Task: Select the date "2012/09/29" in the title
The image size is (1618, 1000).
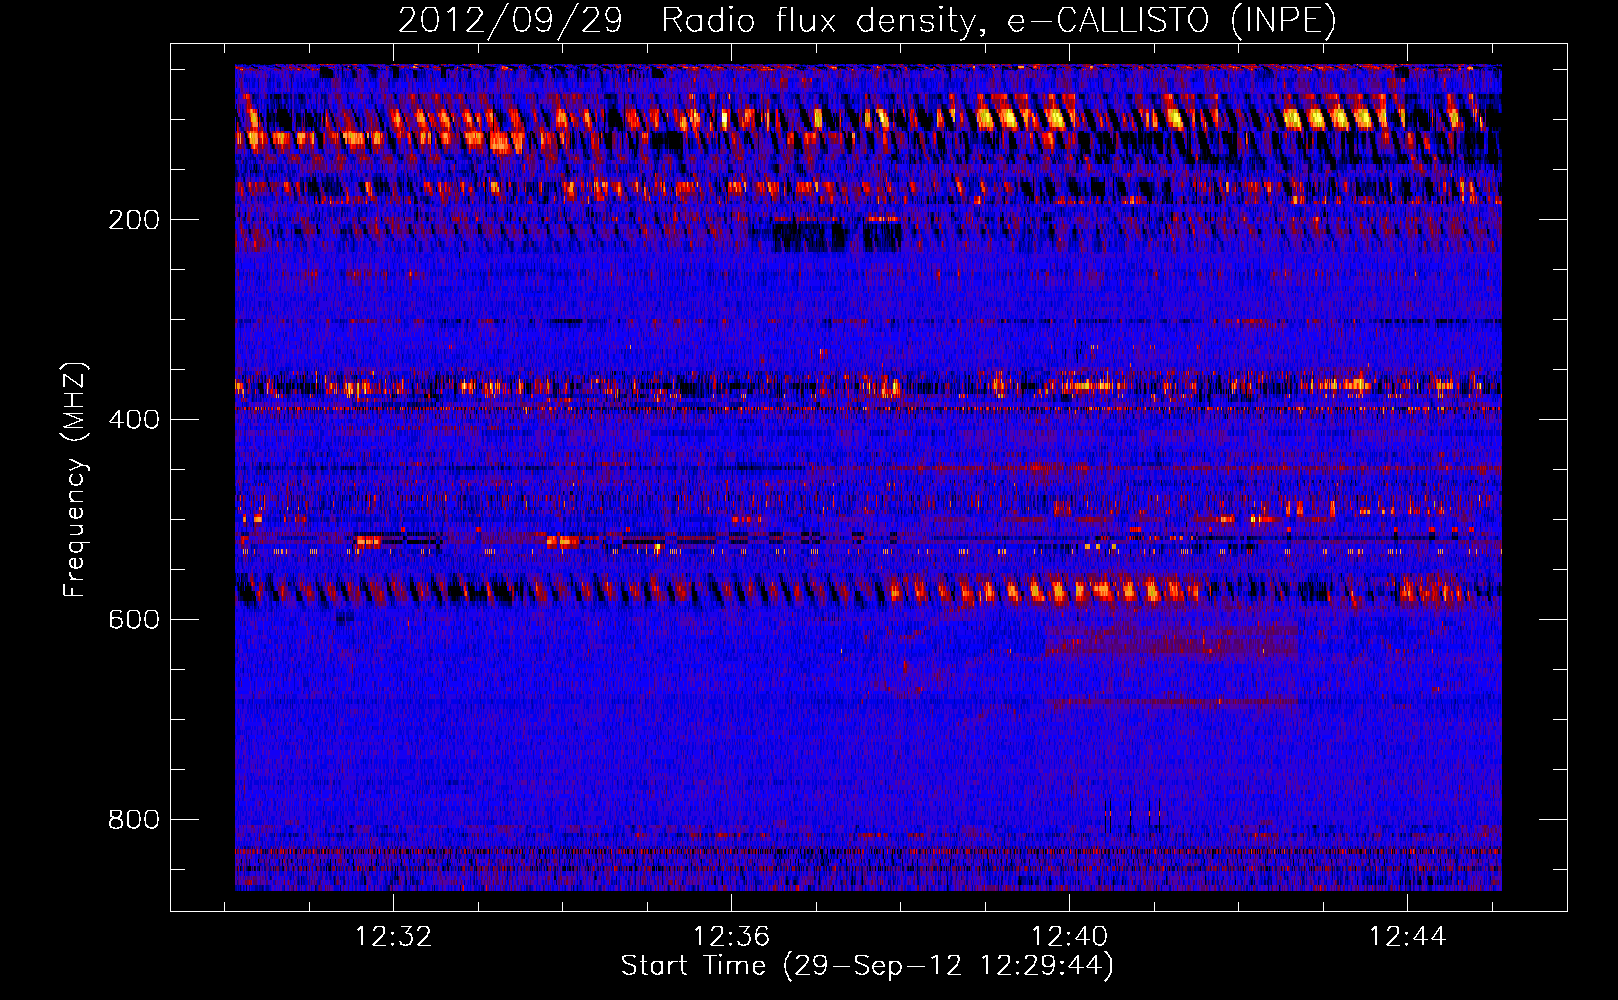Action: (x=510, y=21)
